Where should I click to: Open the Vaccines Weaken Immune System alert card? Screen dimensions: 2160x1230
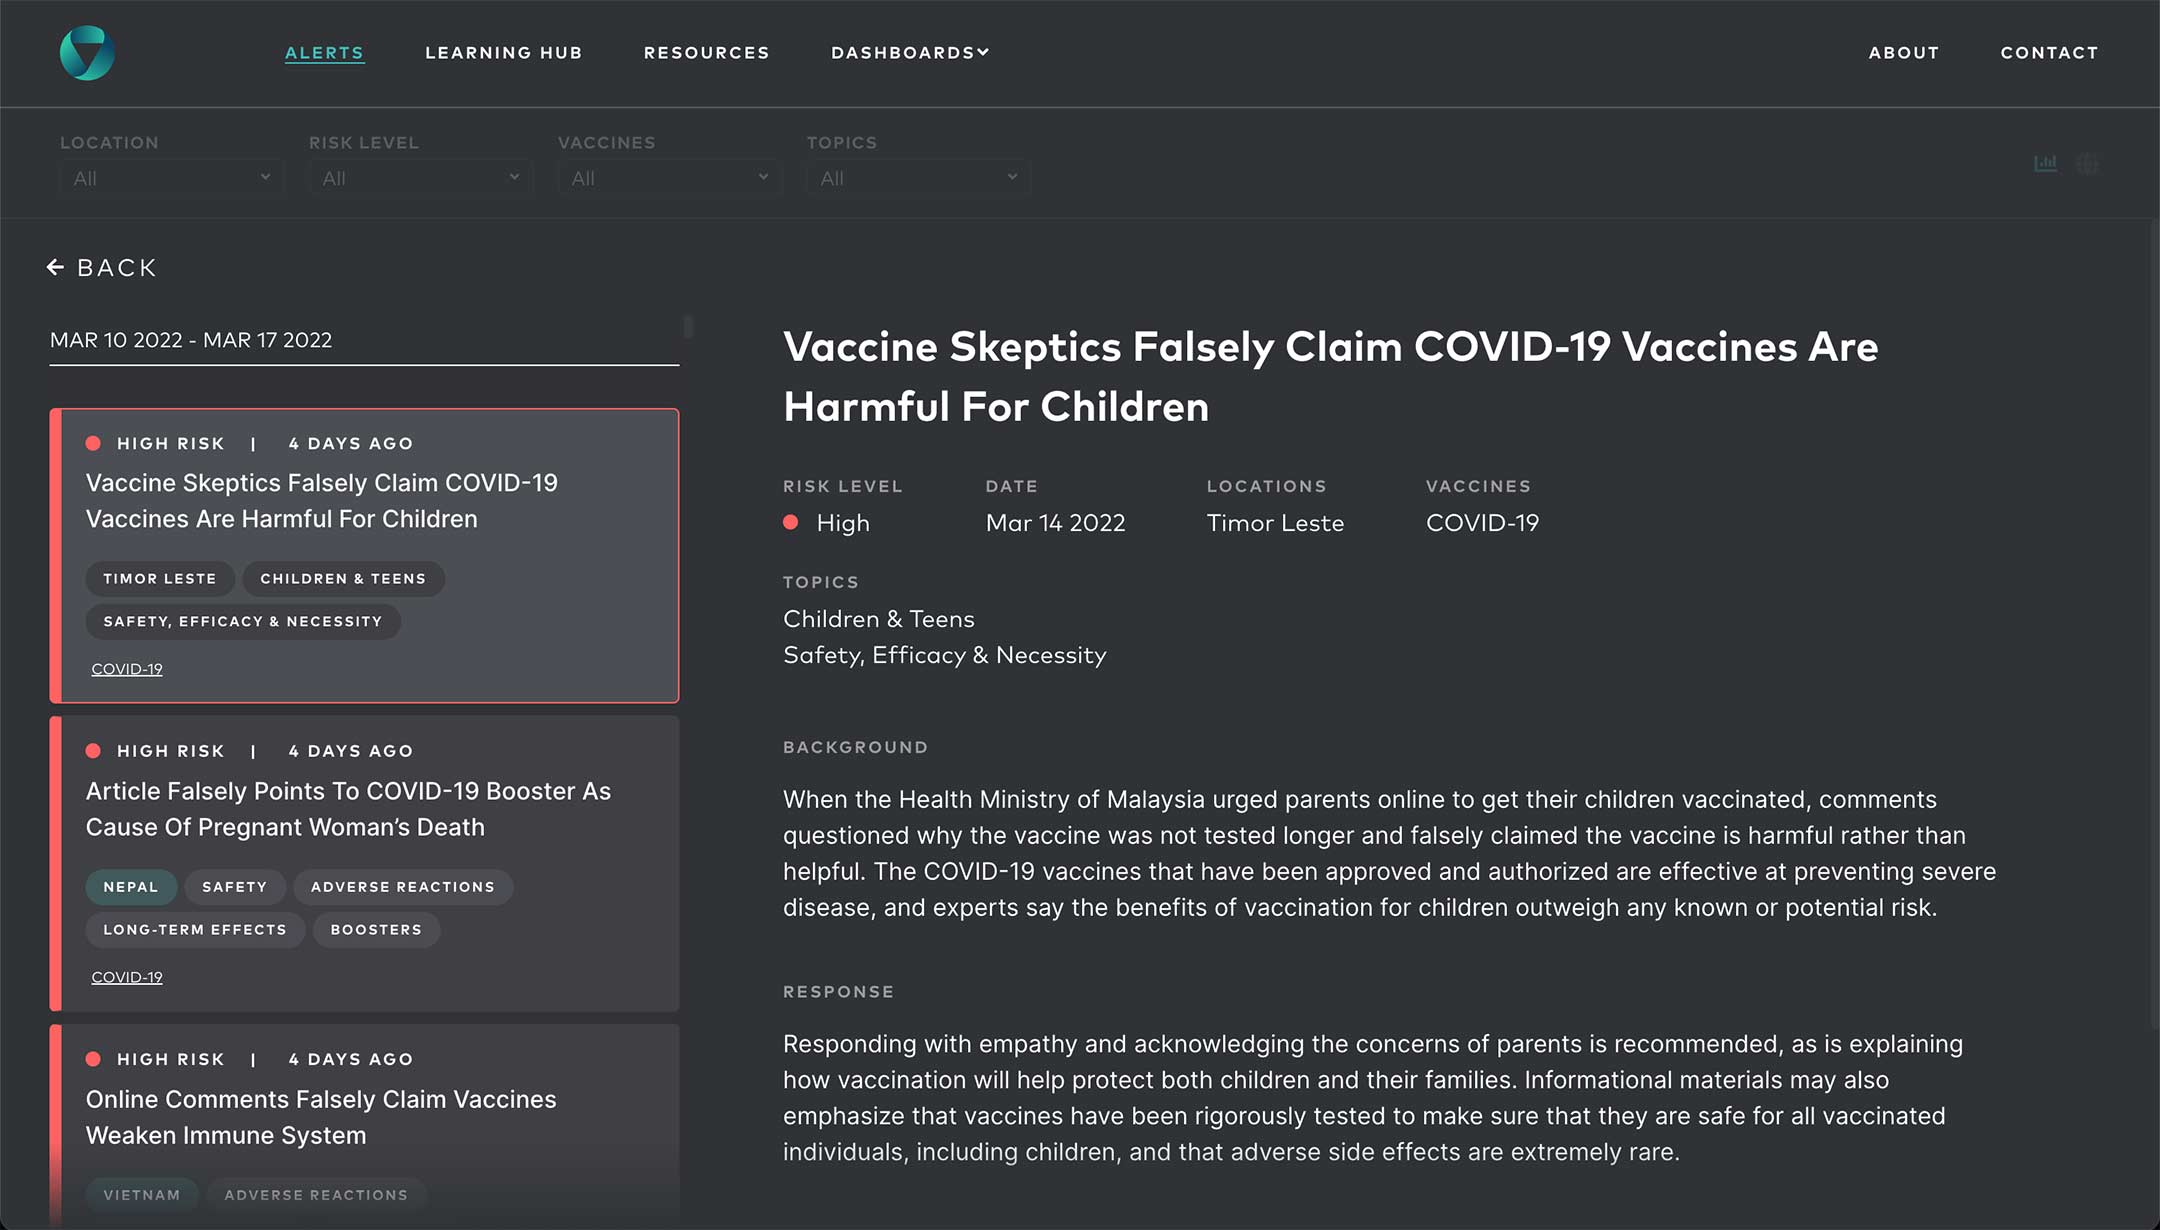[320, 1117]
